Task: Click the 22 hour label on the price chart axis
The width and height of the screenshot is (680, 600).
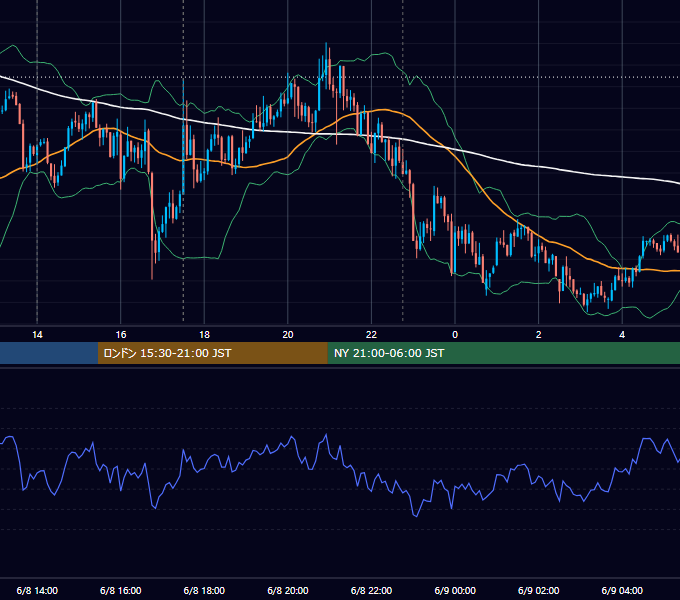Action: [371, 335]
